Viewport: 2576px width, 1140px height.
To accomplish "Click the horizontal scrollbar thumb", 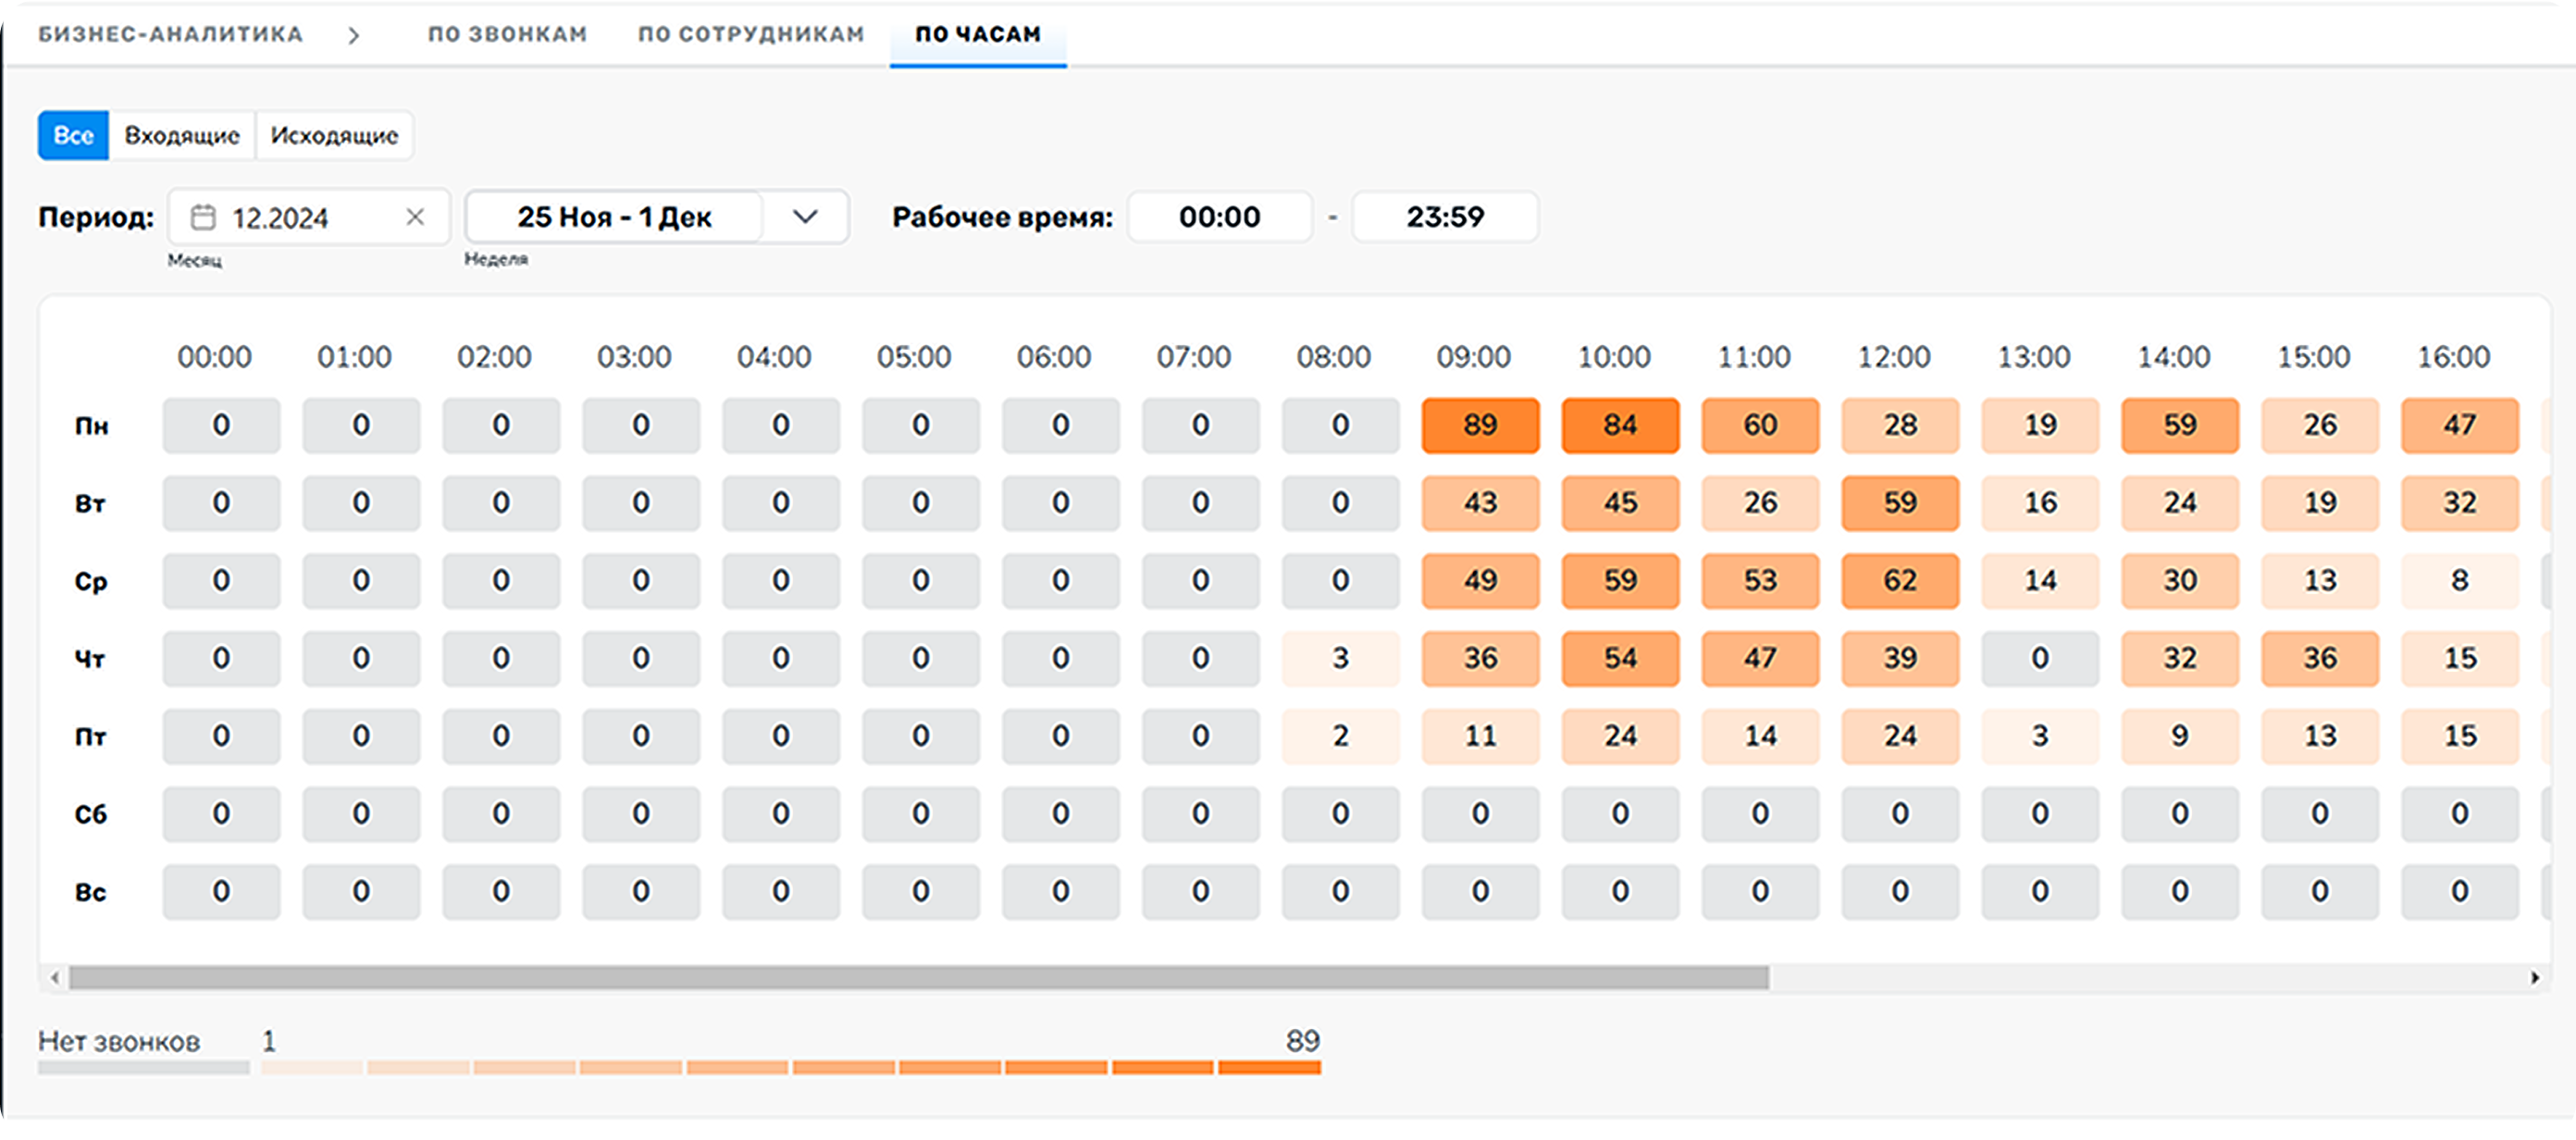I will (918, 977).
